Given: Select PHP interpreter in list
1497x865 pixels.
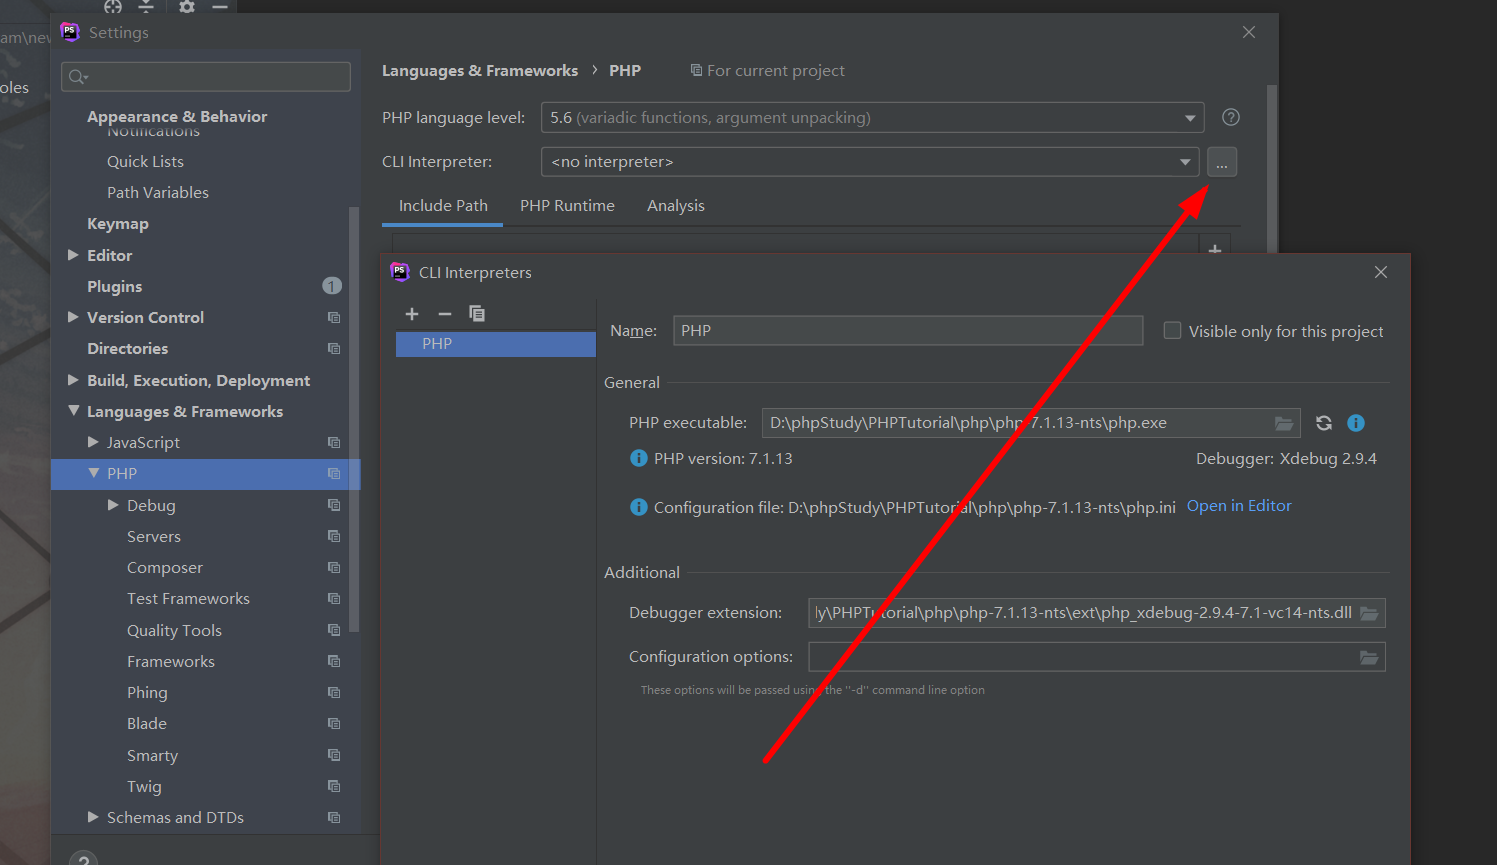Looking at the screenshot, I should (496, 344).
